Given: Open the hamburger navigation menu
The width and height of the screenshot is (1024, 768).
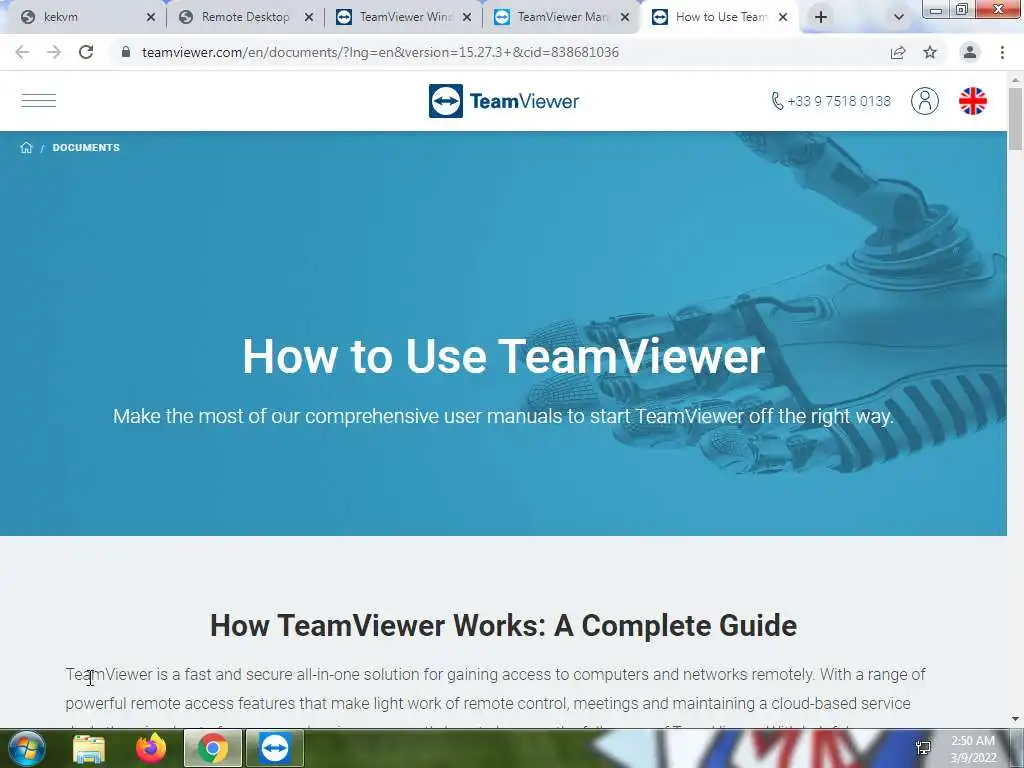Looking at the screenshot, I should 39,101.
